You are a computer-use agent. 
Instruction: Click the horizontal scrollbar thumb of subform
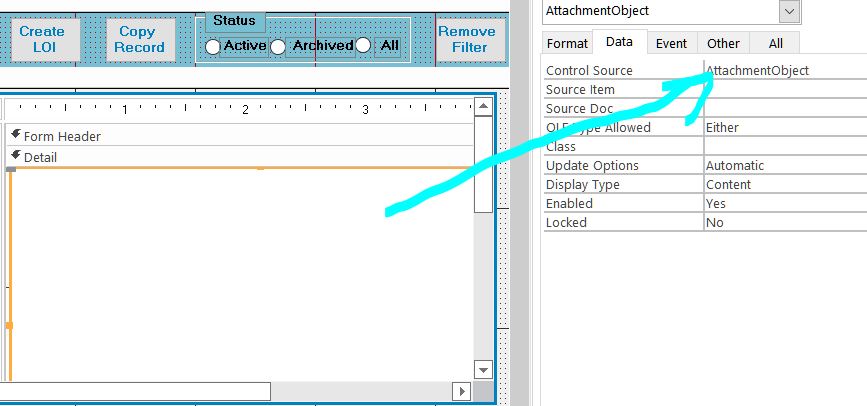135,392
